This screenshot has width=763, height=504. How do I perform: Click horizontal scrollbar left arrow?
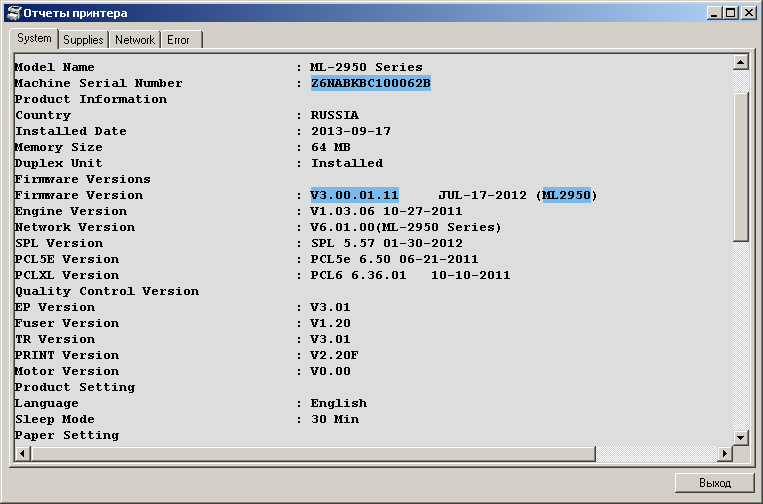(x=22, y=453)
